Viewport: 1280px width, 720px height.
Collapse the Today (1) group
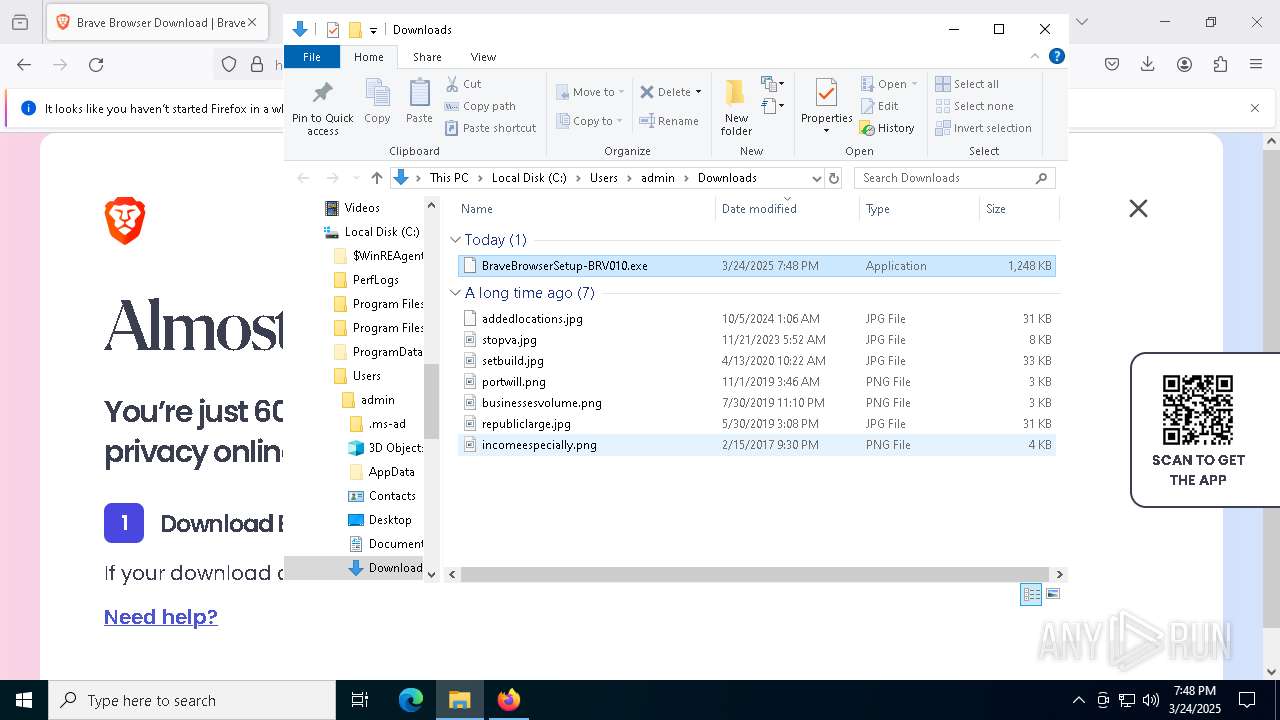(455, 240)
